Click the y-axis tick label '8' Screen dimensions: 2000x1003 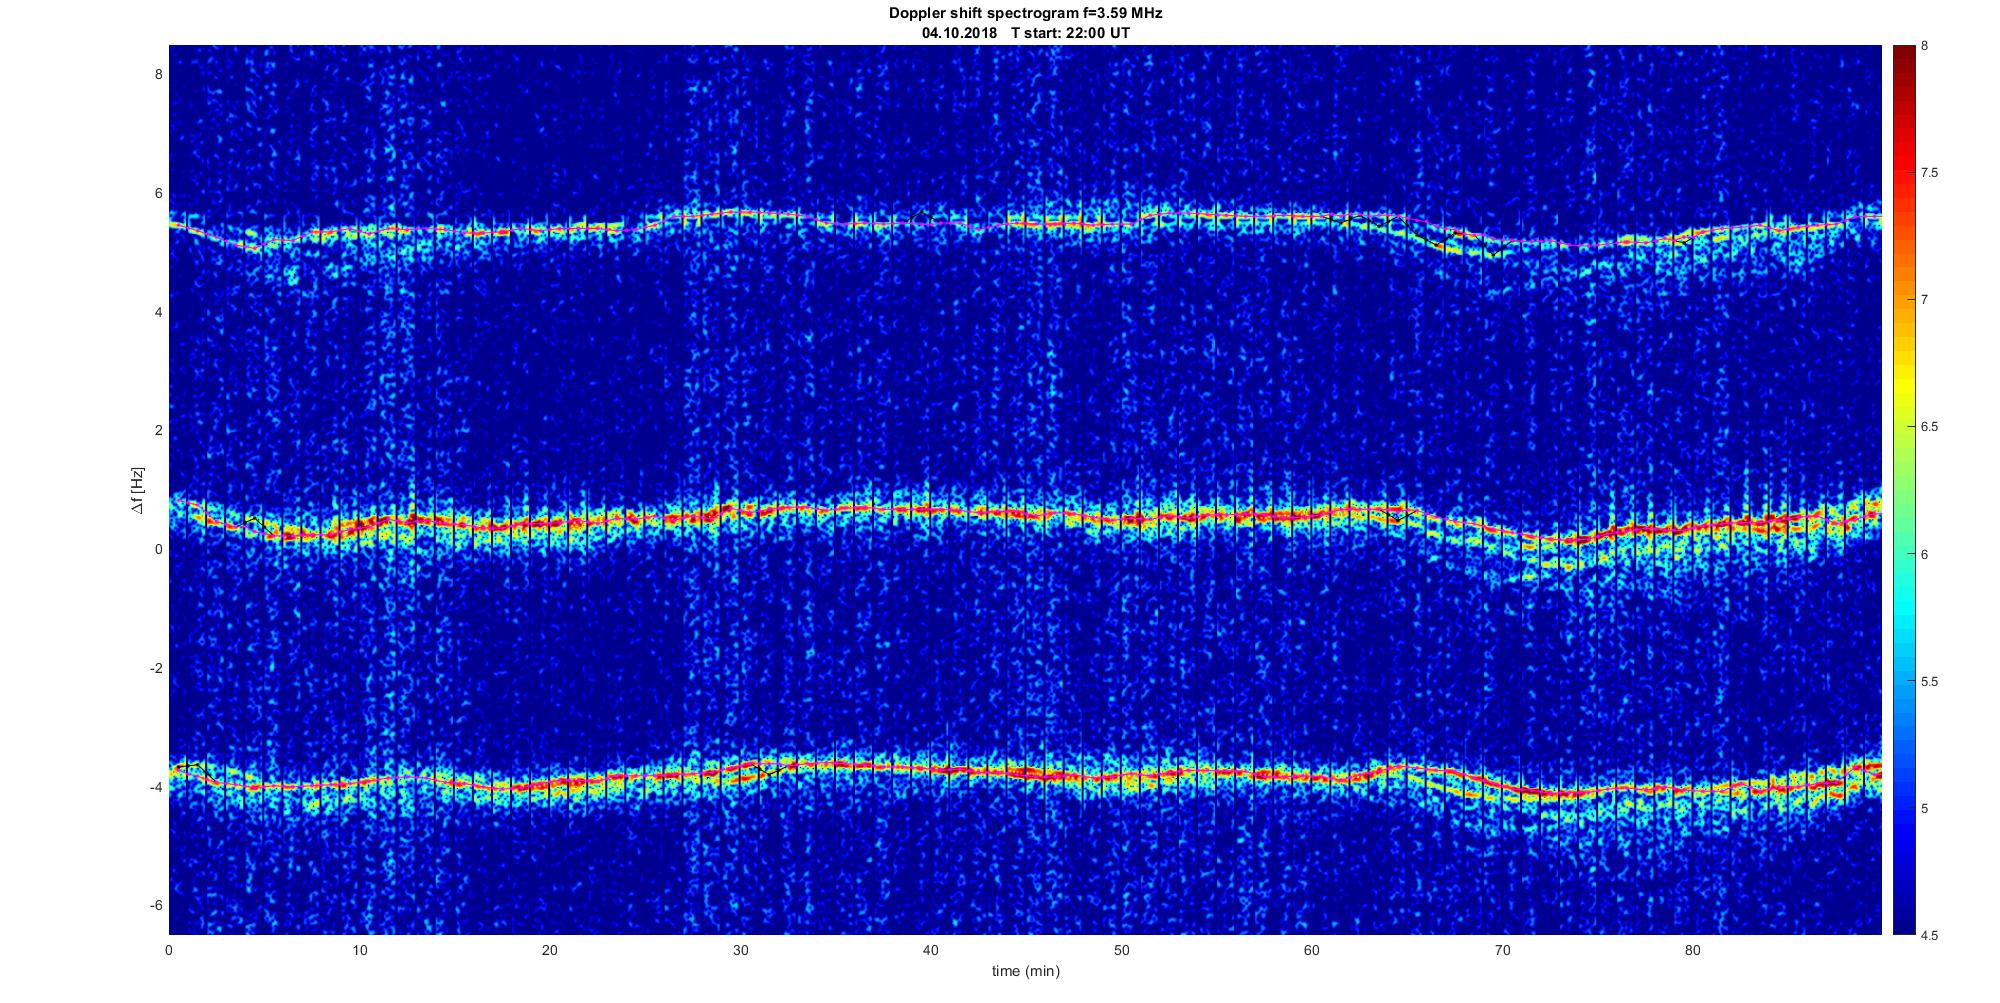coord(158,74)
